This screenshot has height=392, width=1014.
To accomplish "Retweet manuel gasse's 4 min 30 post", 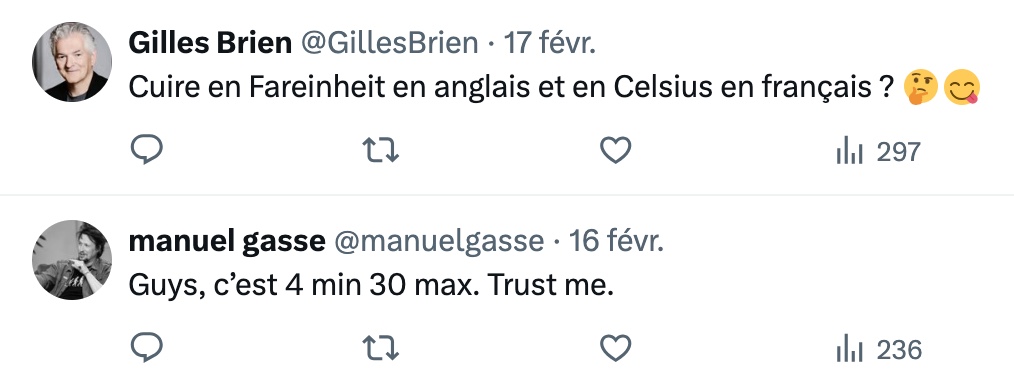I will [380, 349].
